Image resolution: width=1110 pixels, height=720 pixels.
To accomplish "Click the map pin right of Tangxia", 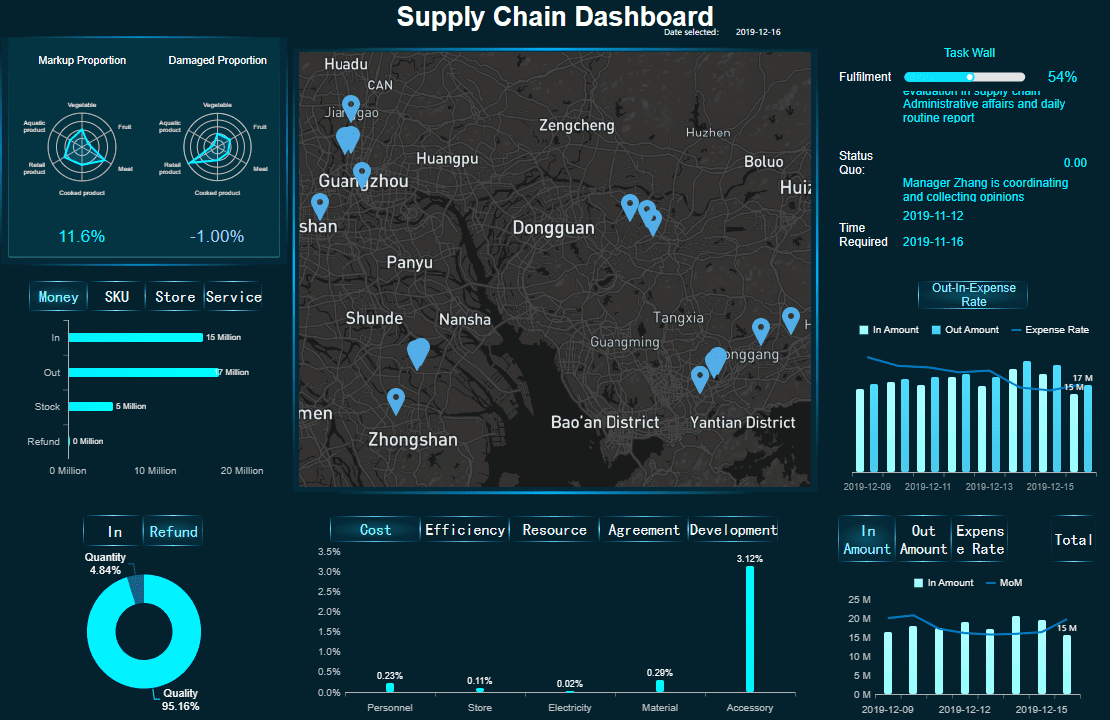I will pos(761,330).
